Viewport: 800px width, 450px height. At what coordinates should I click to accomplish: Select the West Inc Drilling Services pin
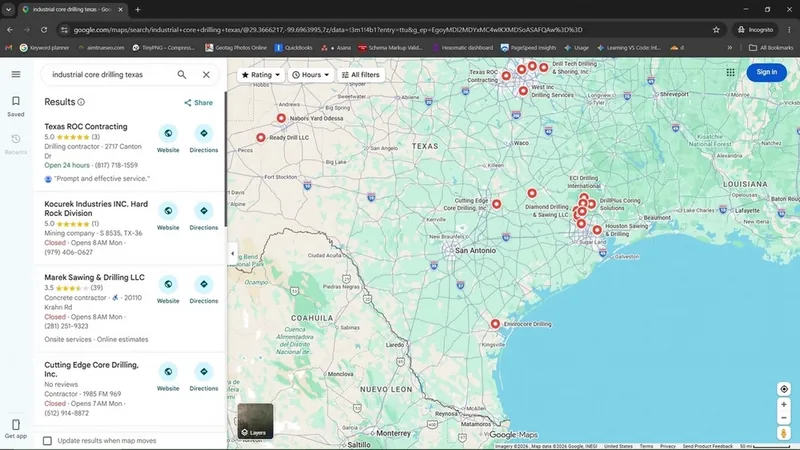tap(523, 91)
